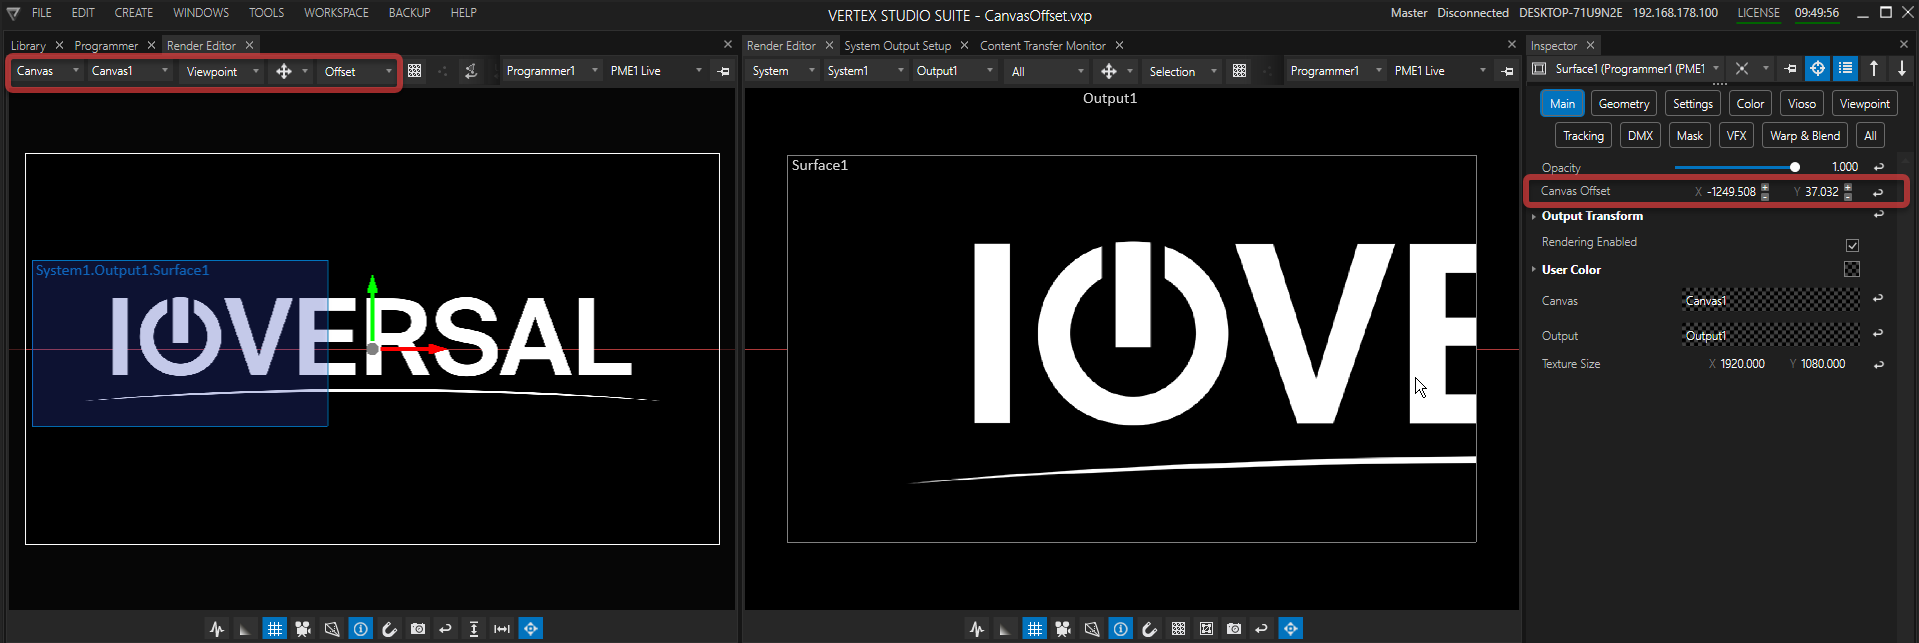Screen dimensions: 1919x643
Task: Select the Mask inspector button
Action: tap(1689, 136)
